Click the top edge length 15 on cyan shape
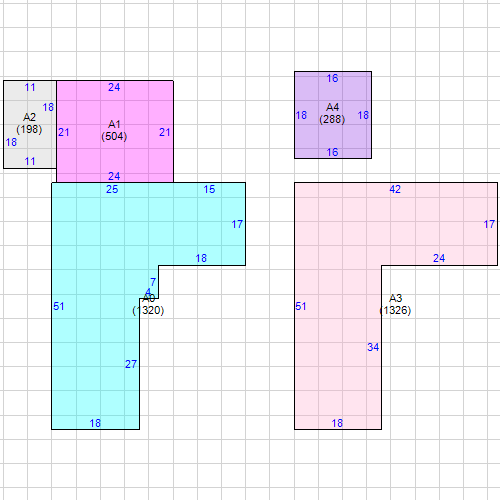 (209, 189)
